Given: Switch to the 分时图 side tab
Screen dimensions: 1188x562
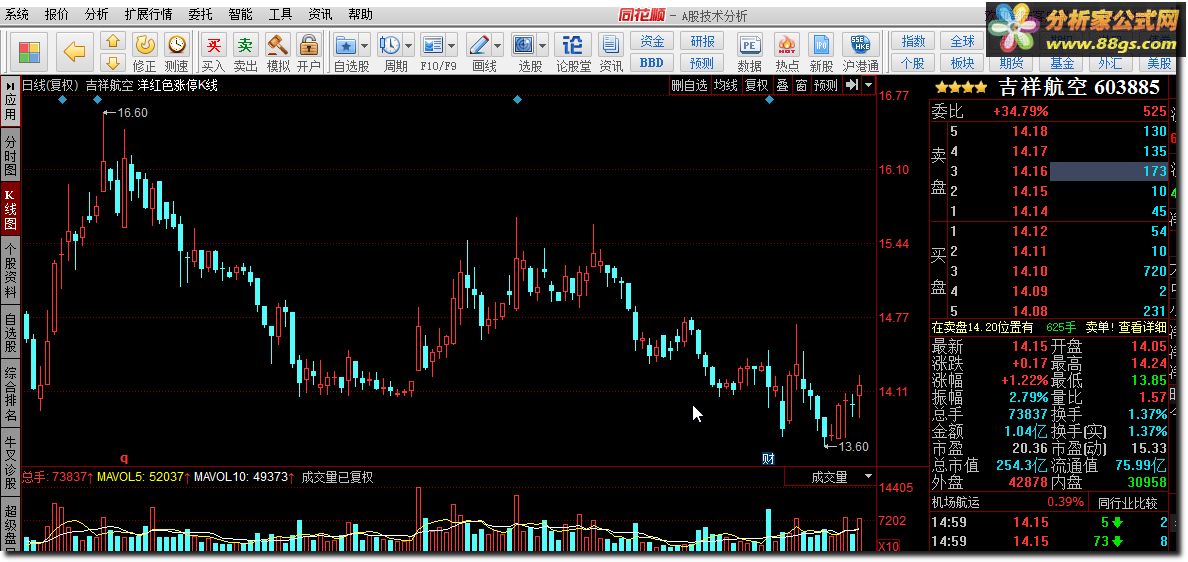Looking at the screenshot, I should (x=10, y=156).
